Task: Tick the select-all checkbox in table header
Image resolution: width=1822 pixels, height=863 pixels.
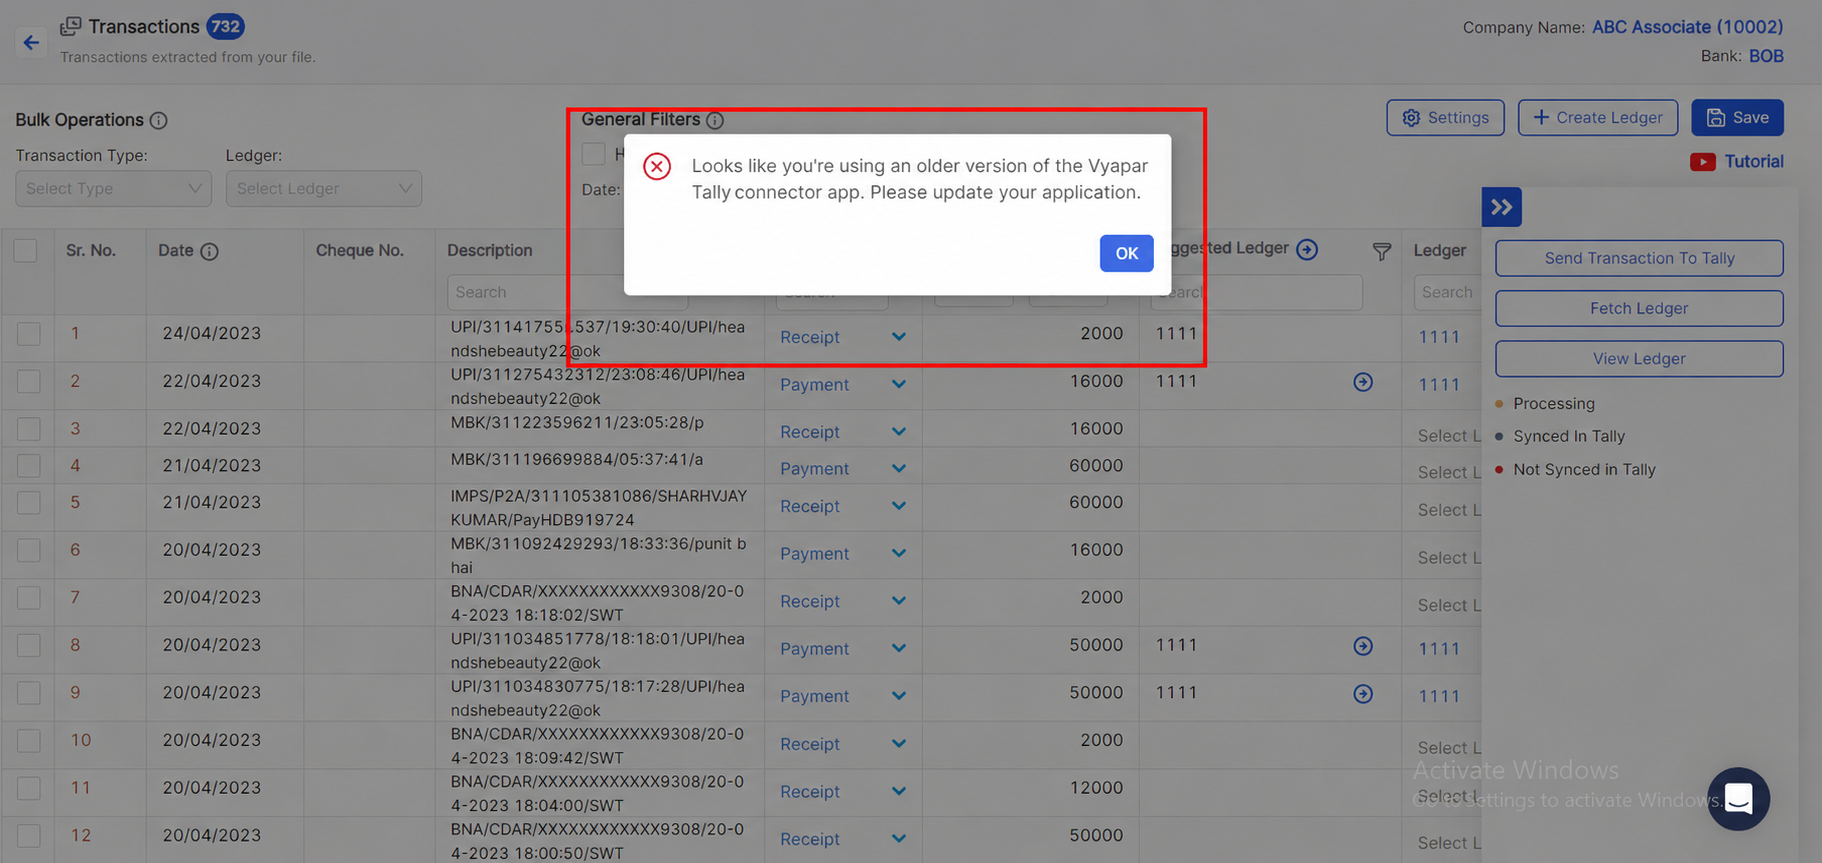Action: click(x=26, y=250)
